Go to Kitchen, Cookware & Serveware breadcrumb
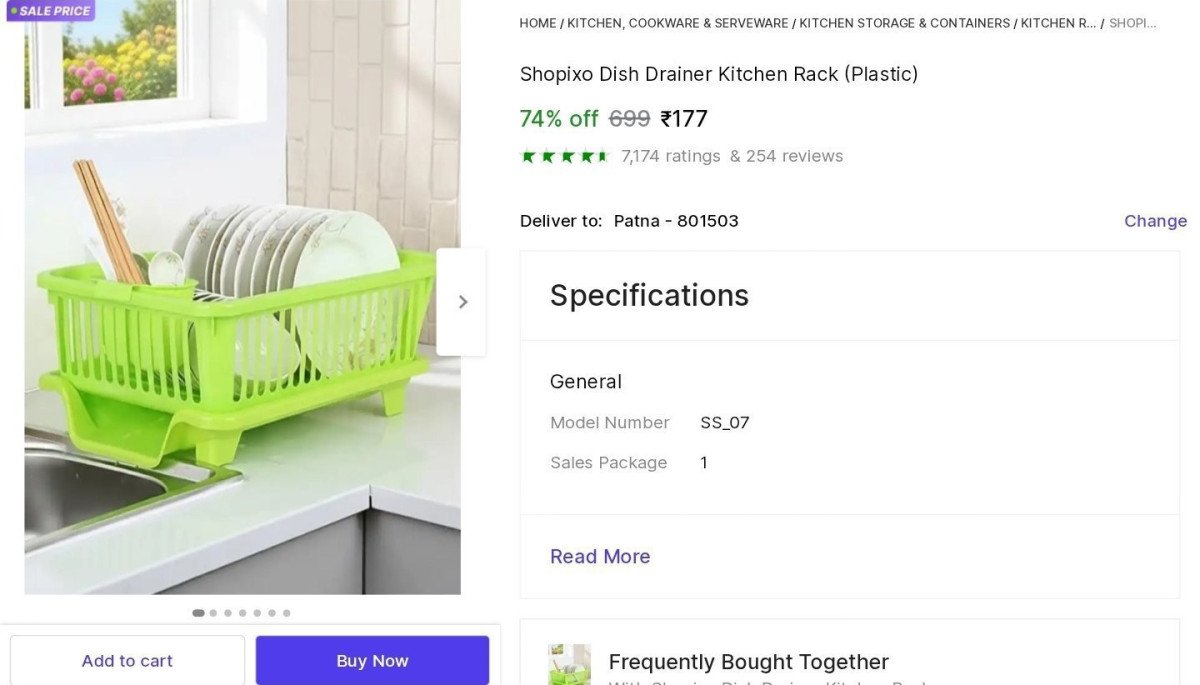 click(678, 23)
